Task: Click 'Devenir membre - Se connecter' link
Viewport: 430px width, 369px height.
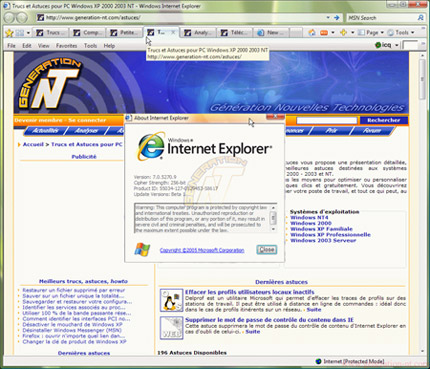Action: coord(60,120)
